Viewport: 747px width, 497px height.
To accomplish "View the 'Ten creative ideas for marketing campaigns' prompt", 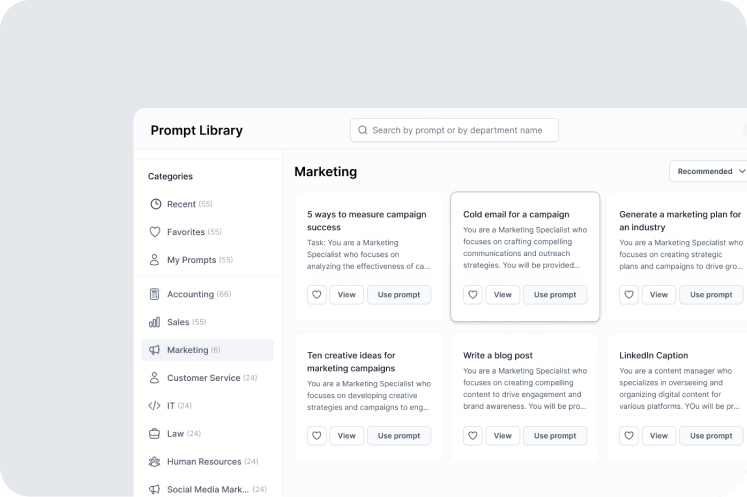I will point(346,436).
